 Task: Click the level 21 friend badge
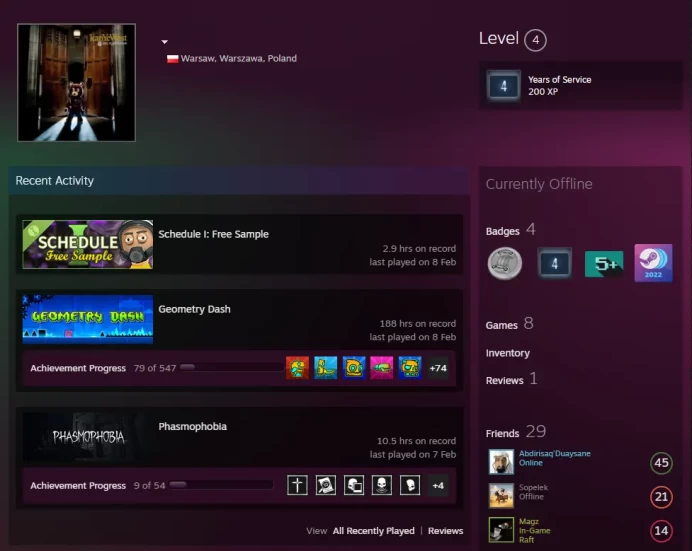point(661,497)
